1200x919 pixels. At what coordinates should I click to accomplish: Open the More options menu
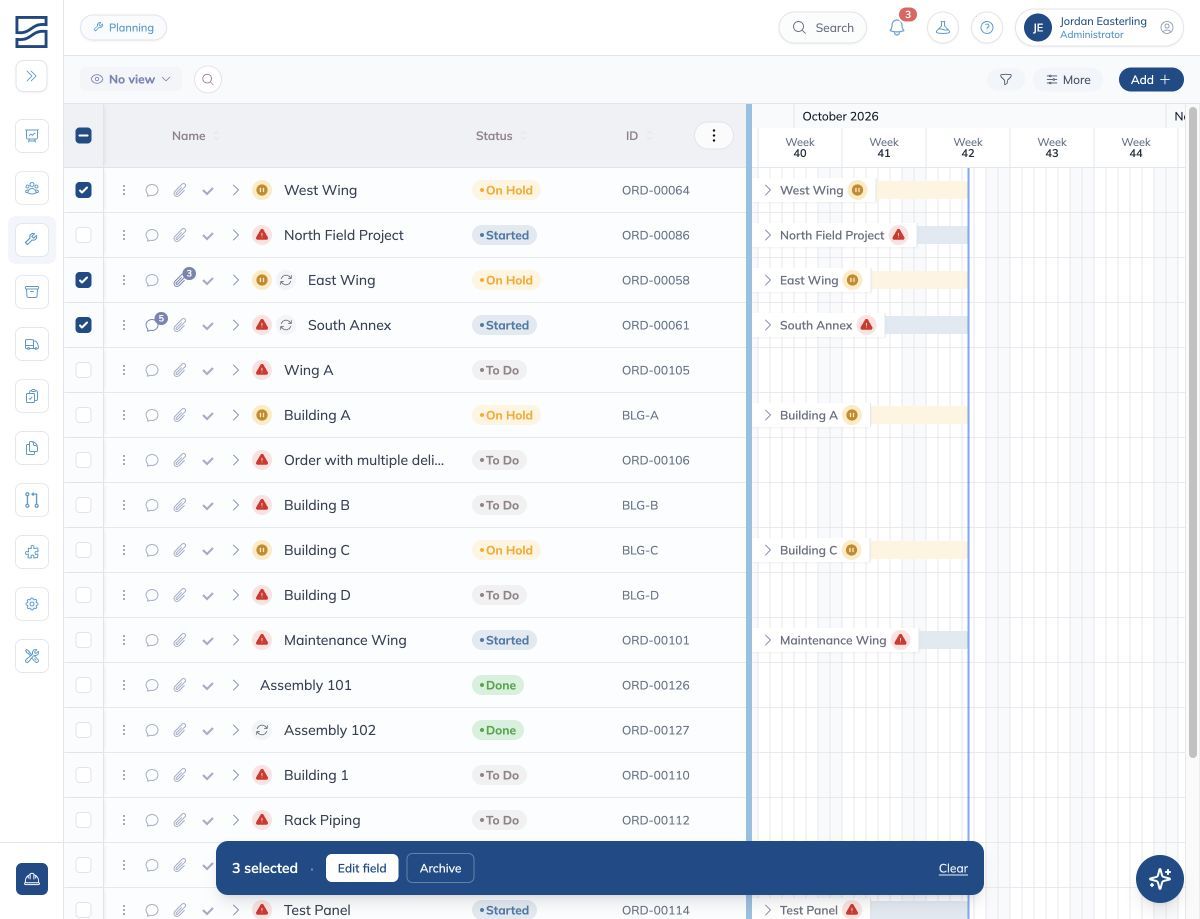coord(1068,80)
